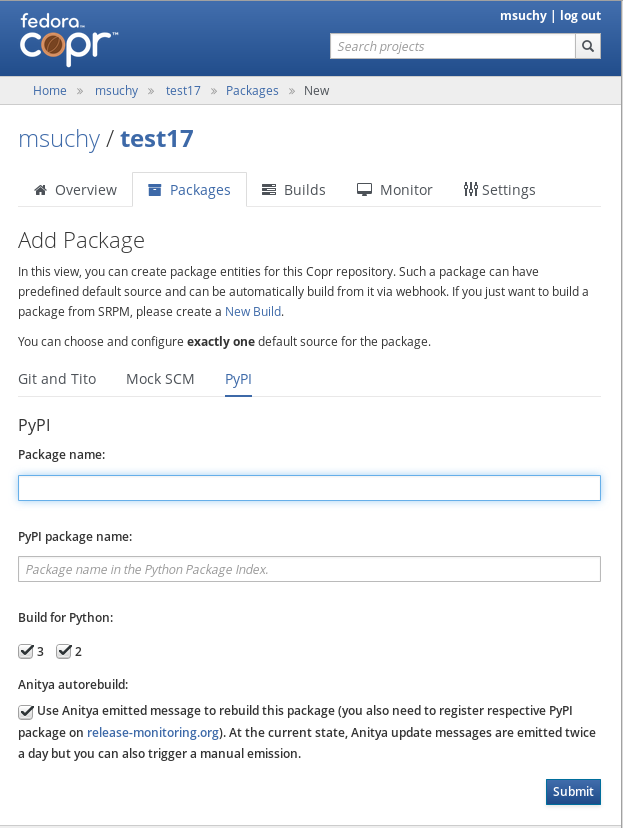
Task: Open the Packages breadcrumb page
Action: pyautogui.click(x=252, y=90)
